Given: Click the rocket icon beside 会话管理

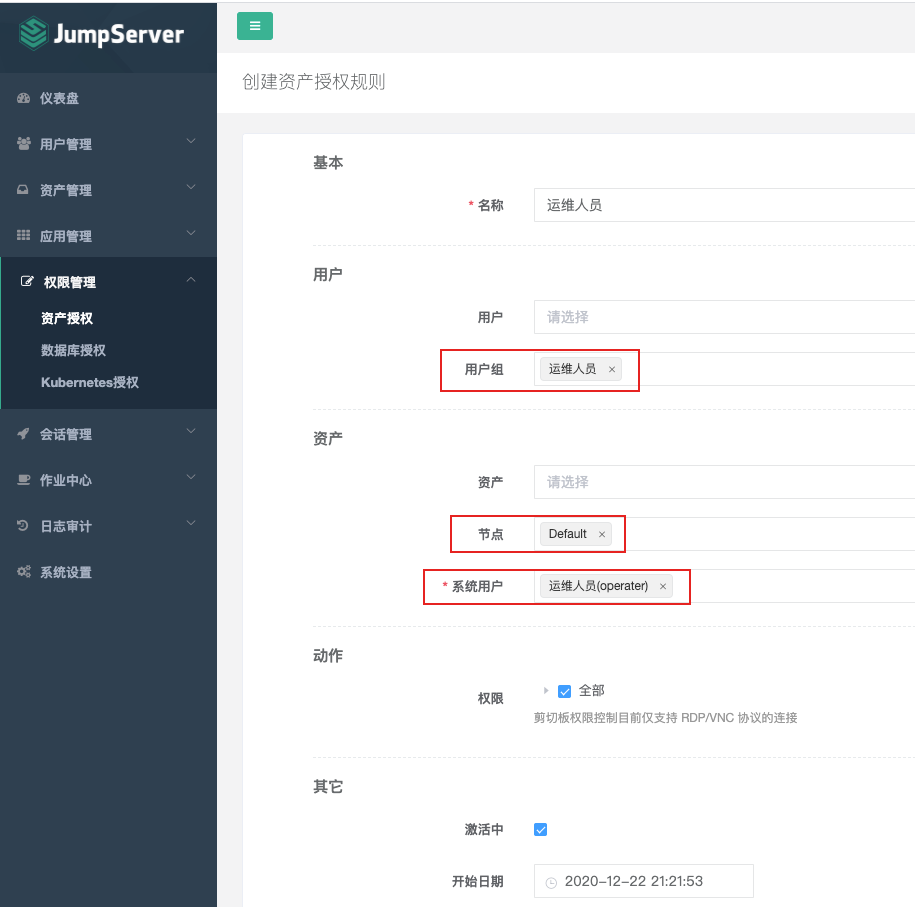Looking at the screenshot, I should (x=23, y=434).
